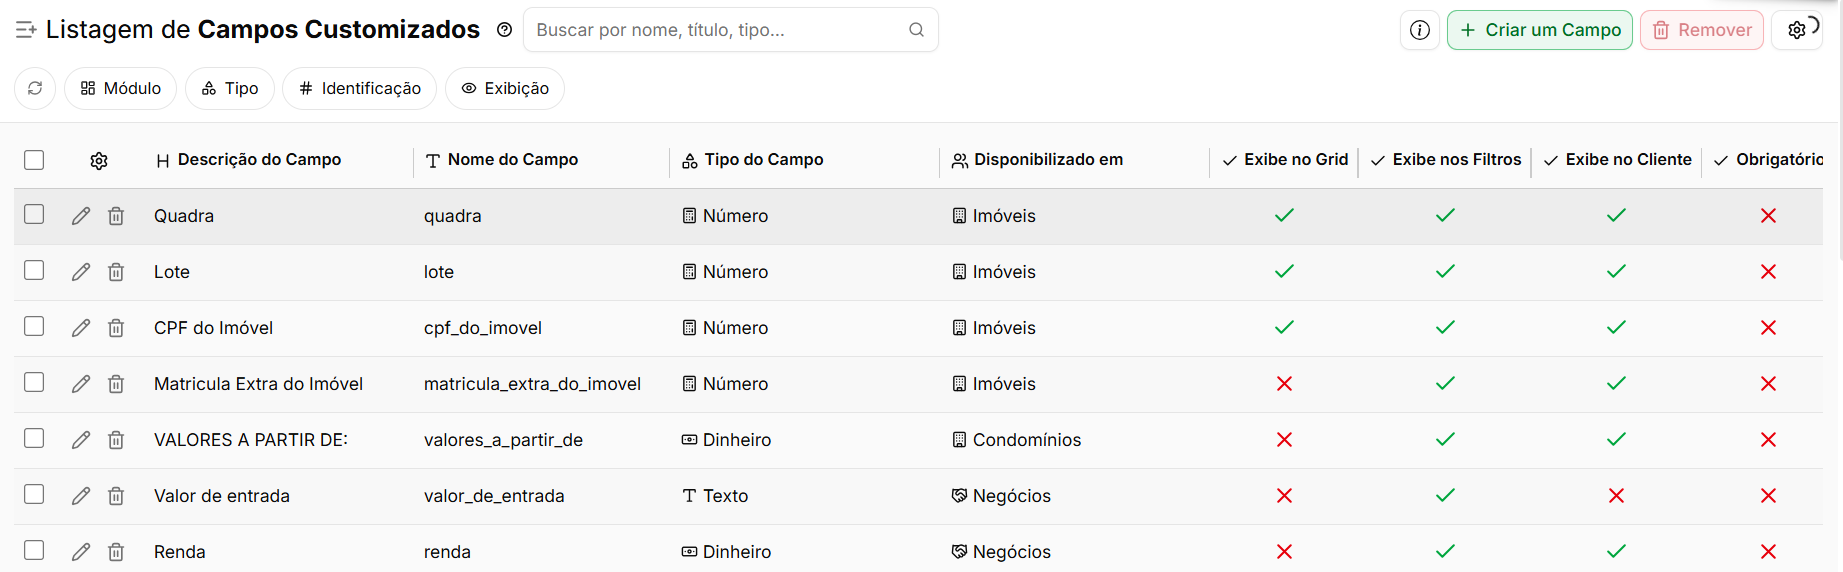The image size is (1843, 572).
Task: Check the Lote row checkbox
Action: coord(34,270)
